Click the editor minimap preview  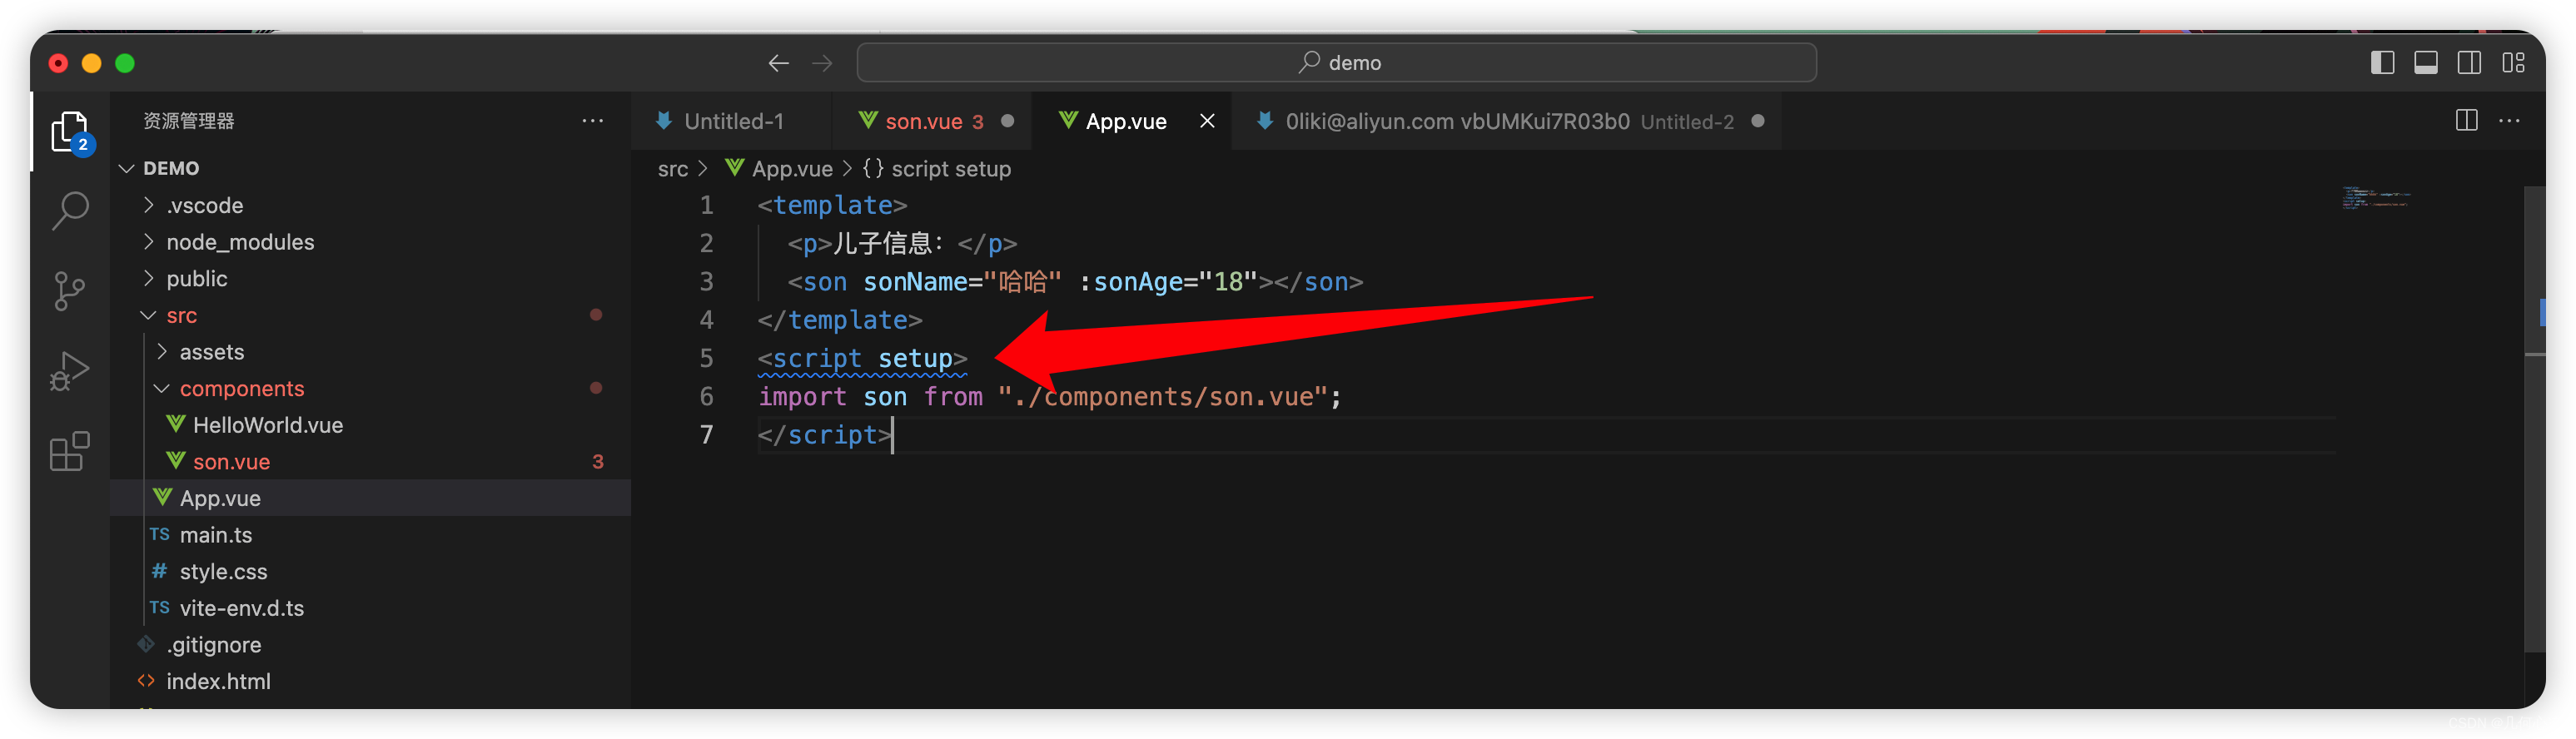point(2375,197)
